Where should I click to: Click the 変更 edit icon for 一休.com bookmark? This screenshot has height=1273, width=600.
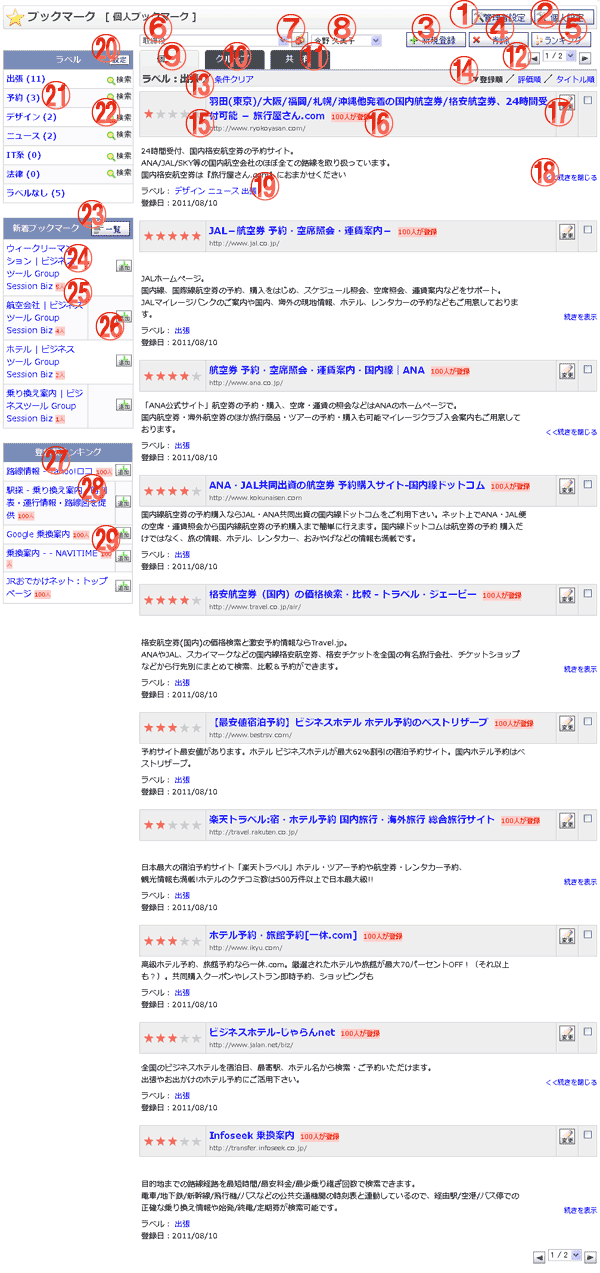coord(567,938)
